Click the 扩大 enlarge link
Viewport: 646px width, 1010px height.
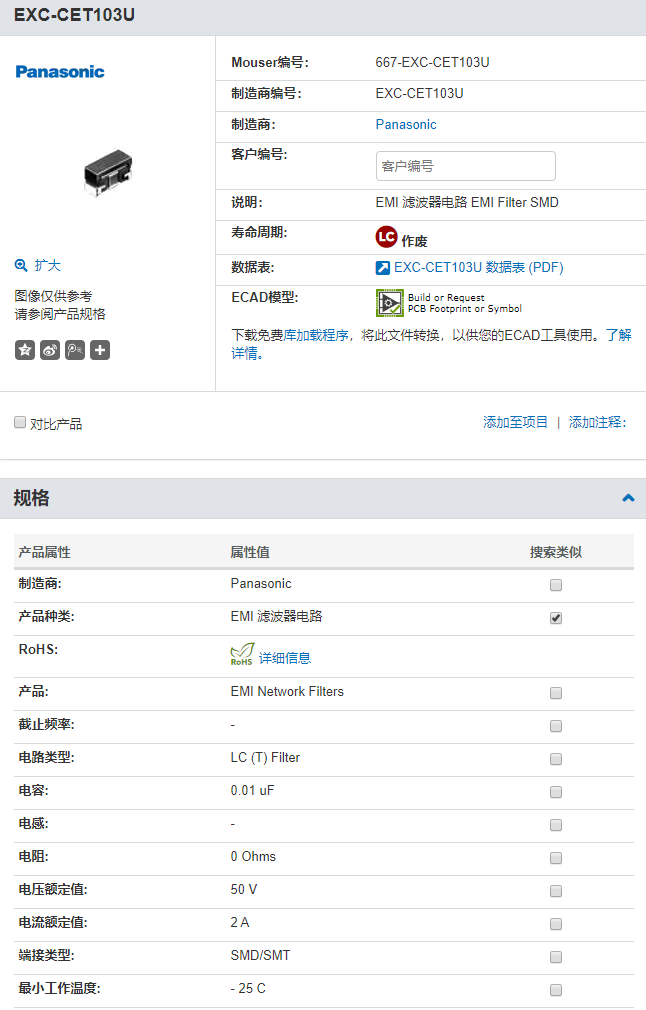pos(48,265)
